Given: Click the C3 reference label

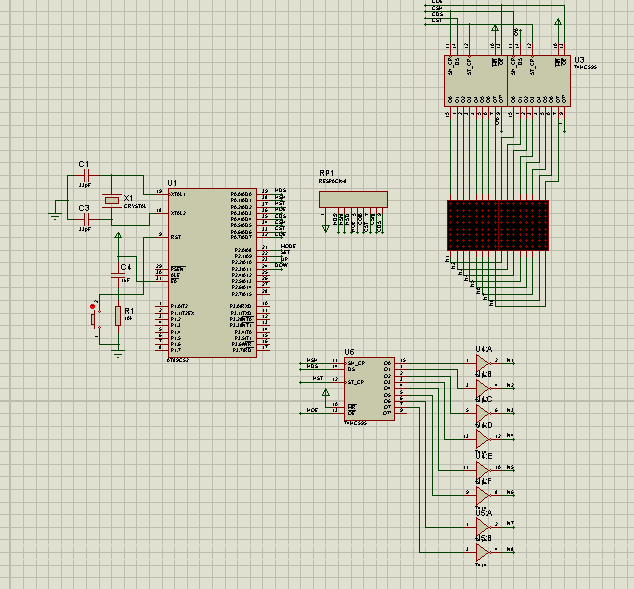Looking at the screenshot, I should click(84, 208).
